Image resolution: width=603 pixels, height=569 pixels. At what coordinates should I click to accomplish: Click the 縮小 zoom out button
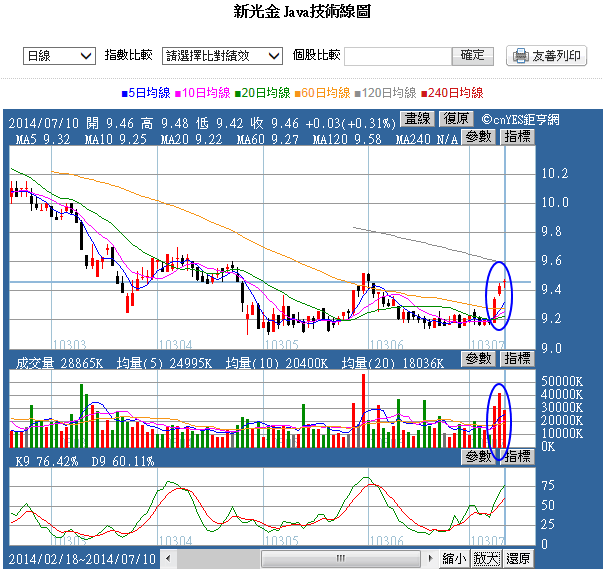tap(454, 558)
